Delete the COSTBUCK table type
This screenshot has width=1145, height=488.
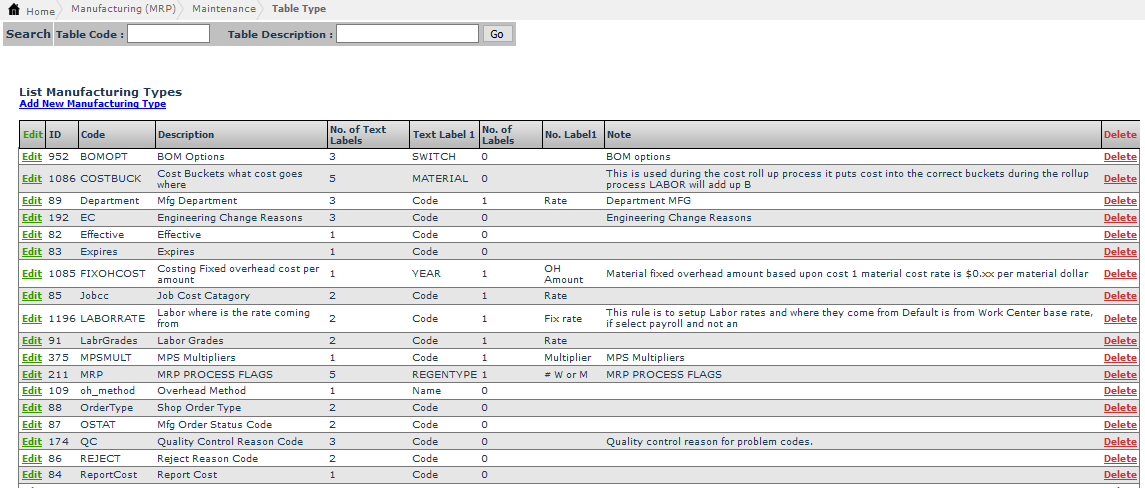click(1120, 179)
